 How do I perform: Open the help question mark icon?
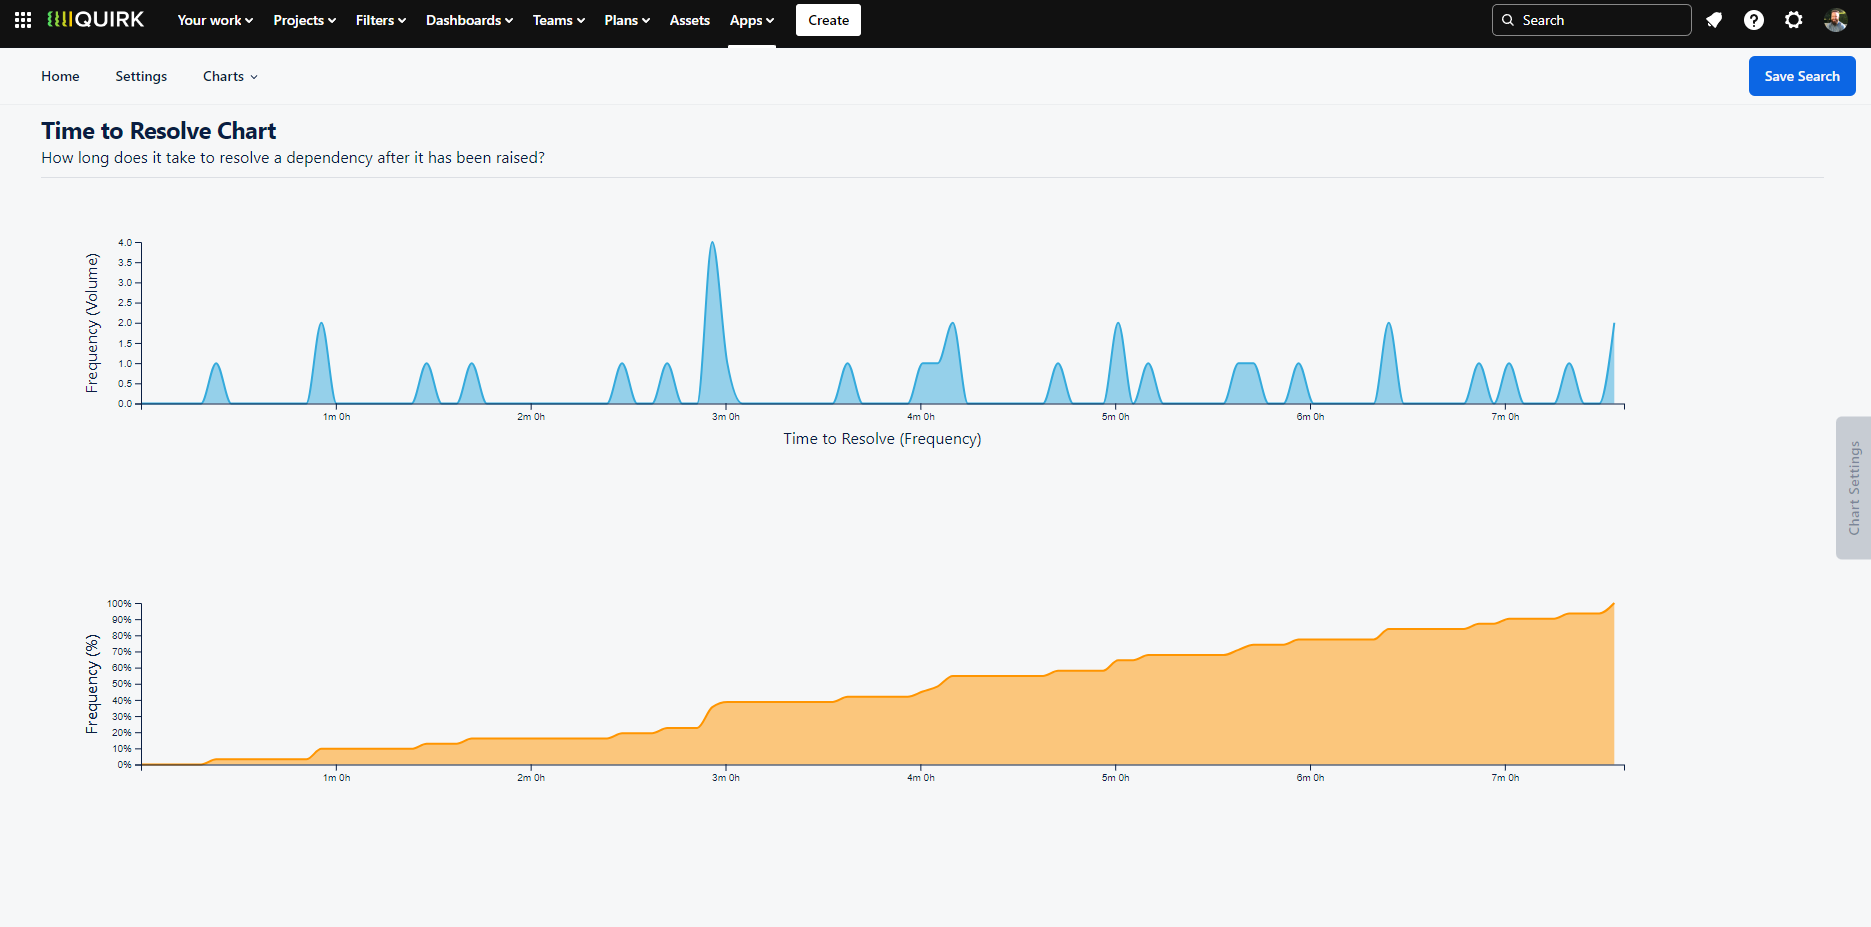pyautogui.click(x=1754, y=20)
